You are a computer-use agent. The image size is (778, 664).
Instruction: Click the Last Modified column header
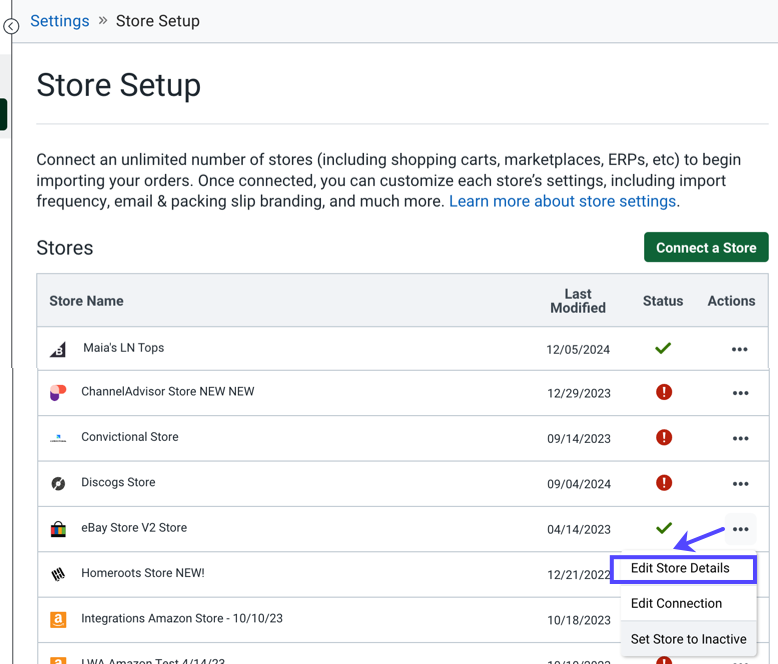click(x=578, y=301)
